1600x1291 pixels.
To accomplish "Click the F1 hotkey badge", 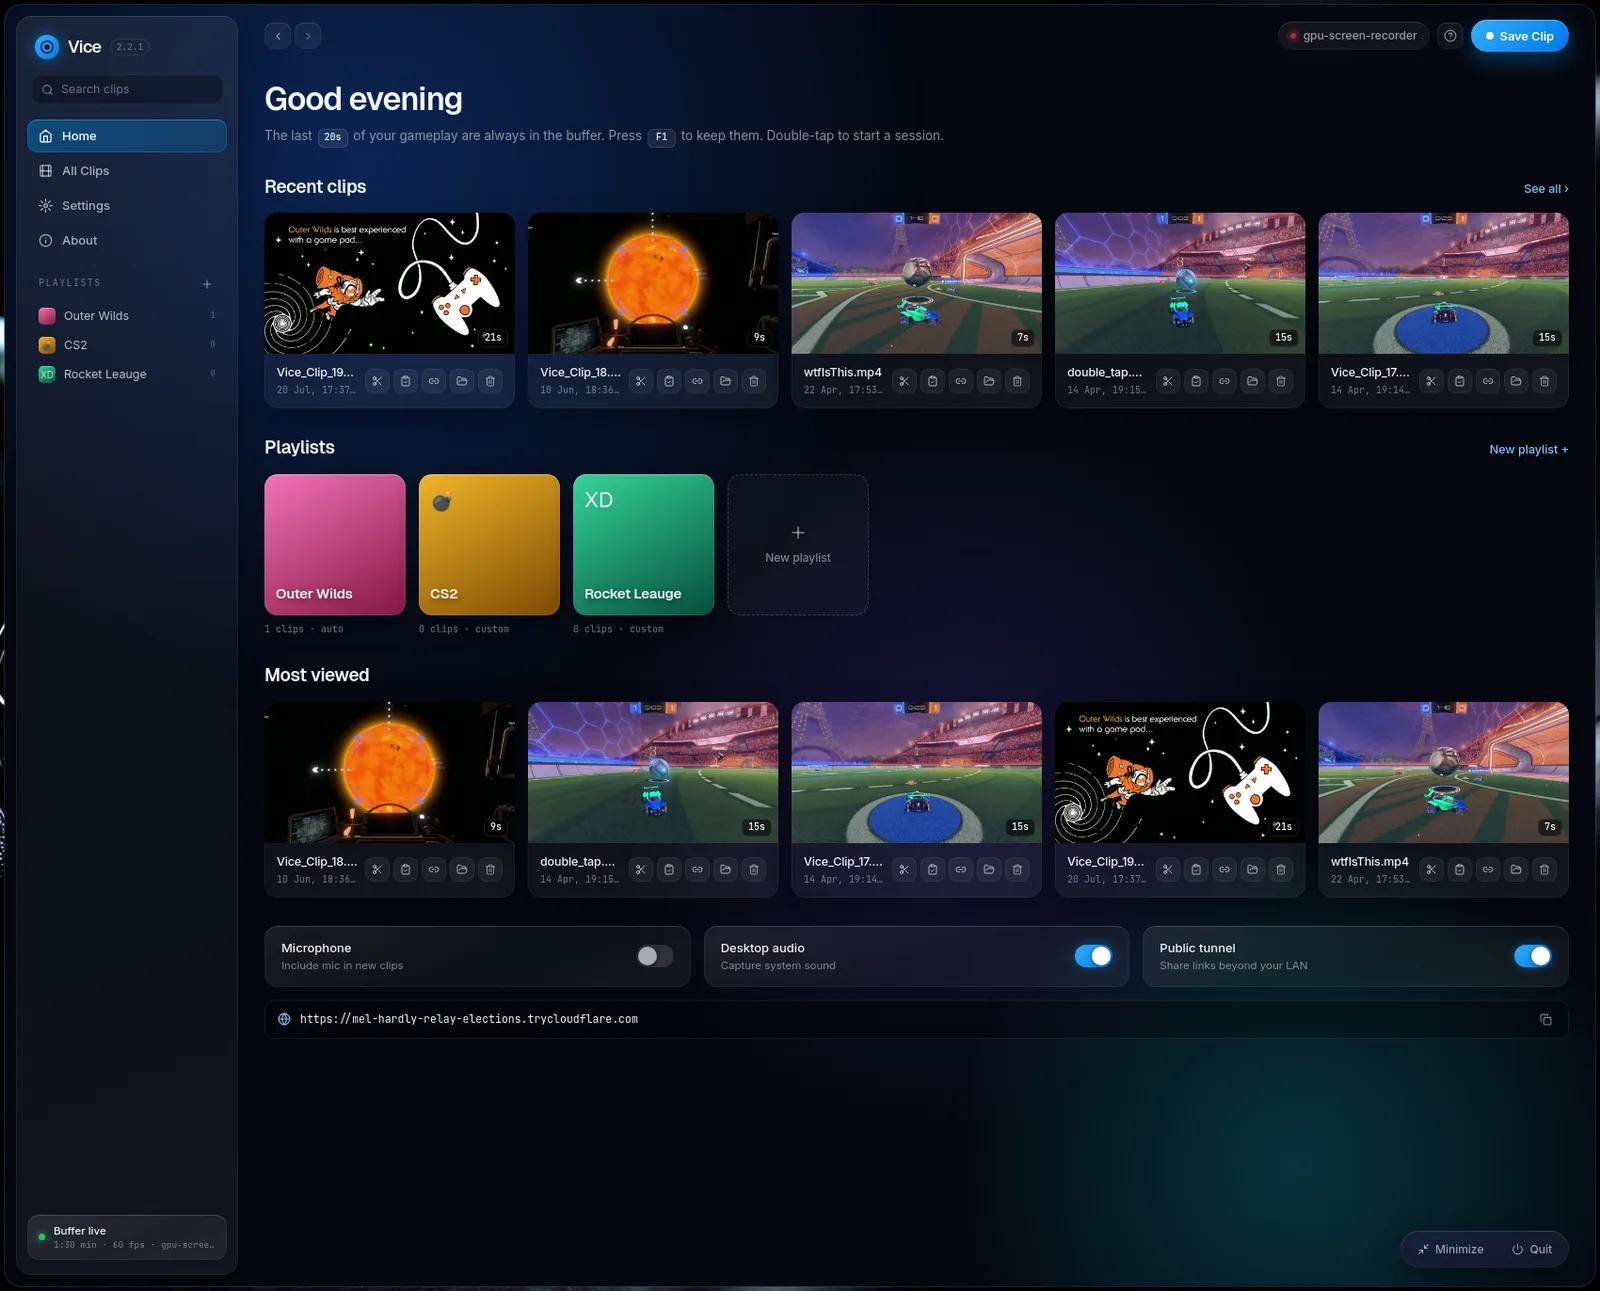I will [662, 137].
